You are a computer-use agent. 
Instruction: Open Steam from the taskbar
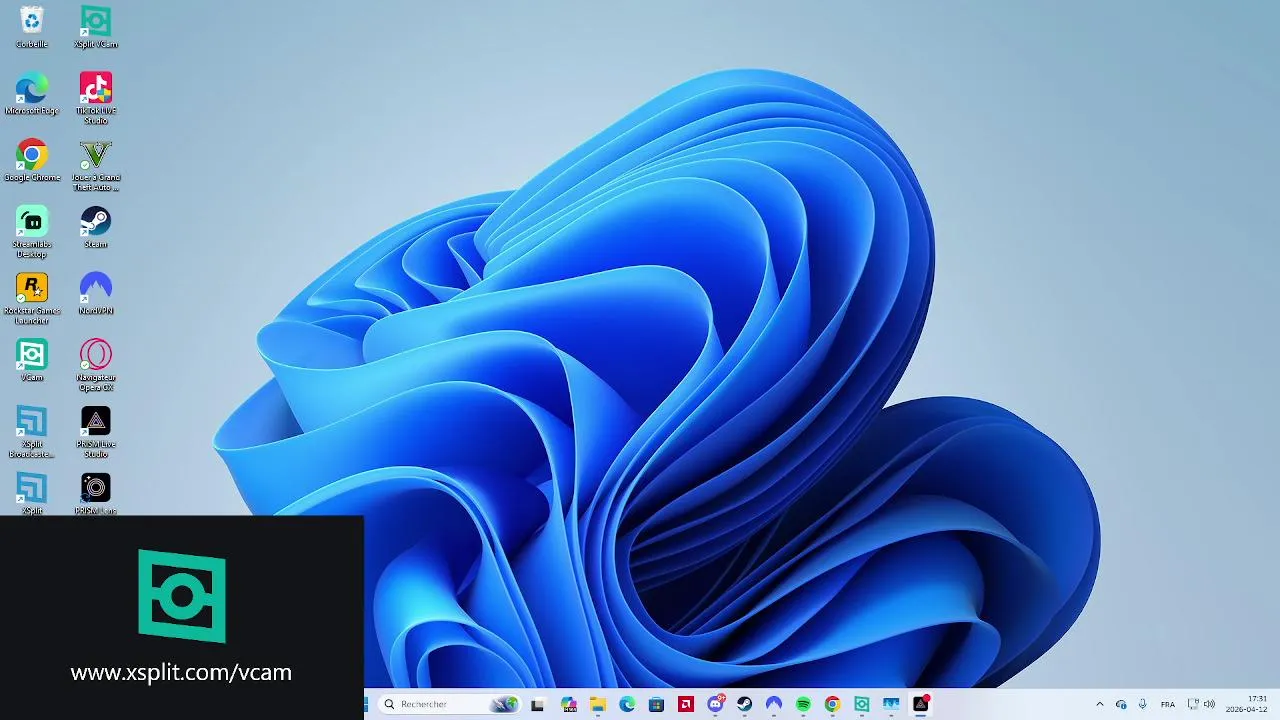(x=744, y=704)
